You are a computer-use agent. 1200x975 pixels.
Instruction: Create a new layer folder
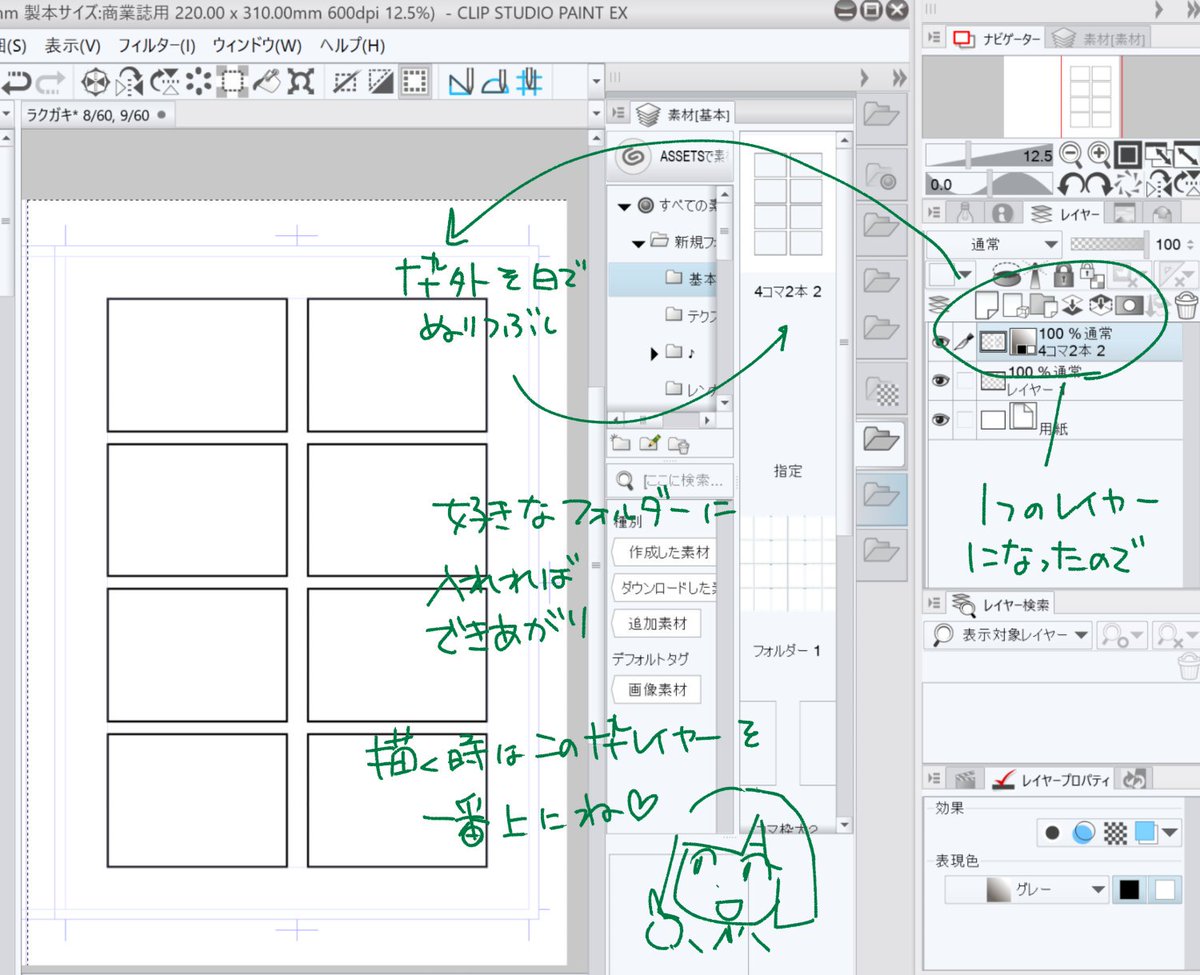tap(1042, 305)
